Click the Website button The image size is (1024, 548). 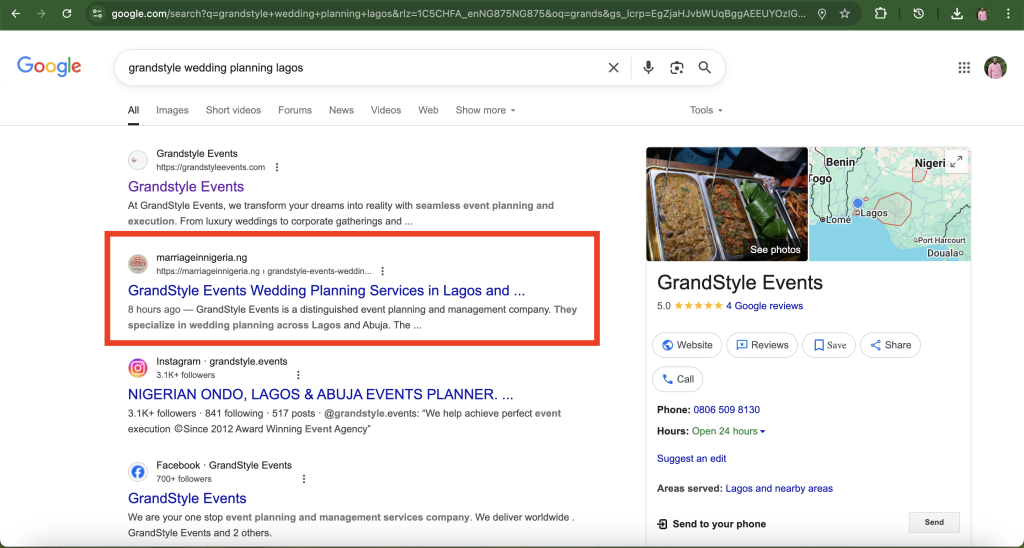[x=687, y=345]
